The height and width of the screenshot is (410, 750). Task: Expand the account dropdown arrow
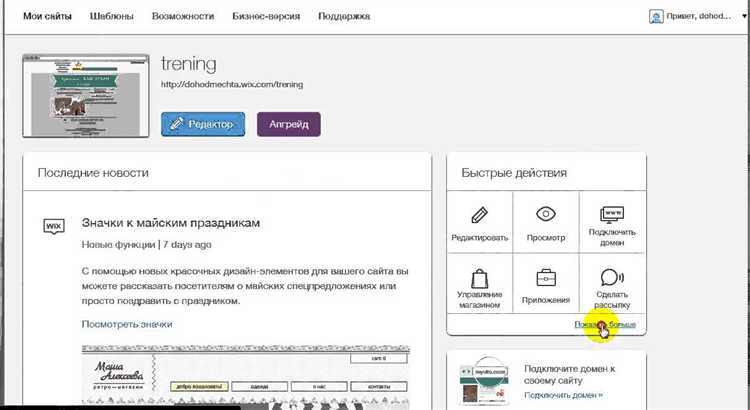tap(744, 16)
